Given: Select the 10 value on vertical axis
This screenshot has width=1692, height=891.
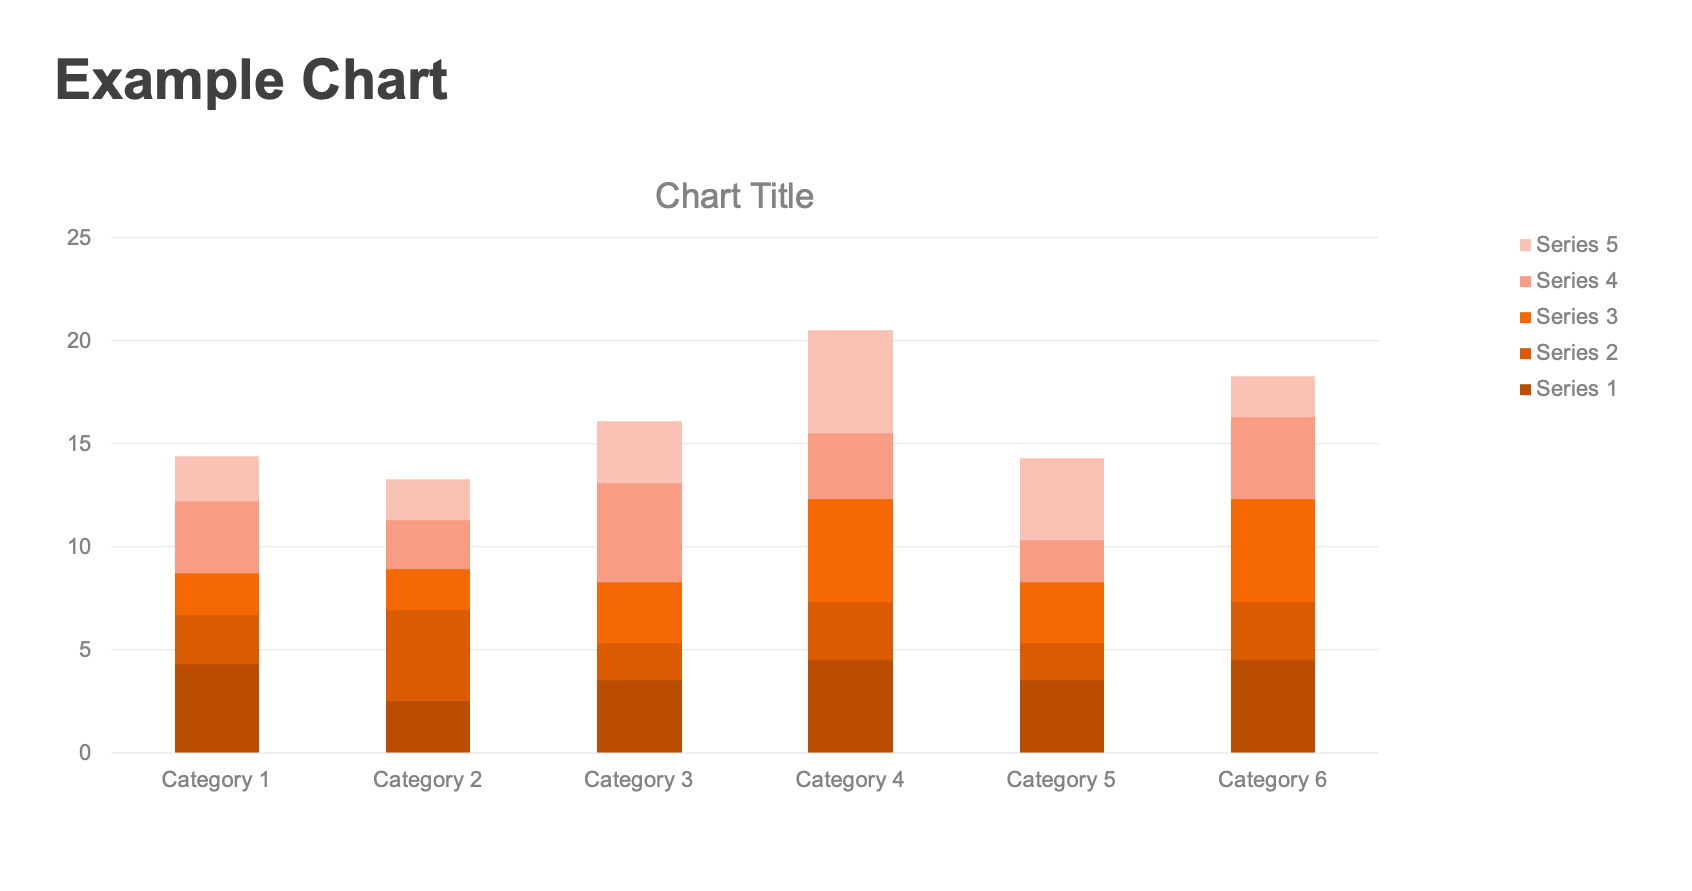Looking at the screenshot, I should click(79, 547).
